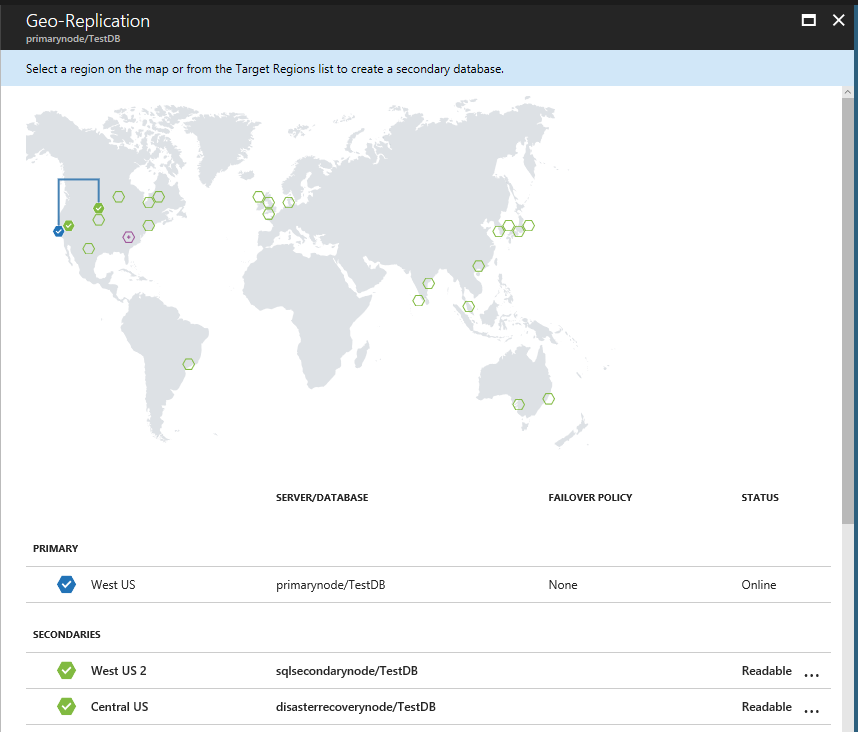Image resolution: width=858 pixels, height=732 pixels.
Task: Choose the southernmost India region hexagon
Action: pos(419,300)
